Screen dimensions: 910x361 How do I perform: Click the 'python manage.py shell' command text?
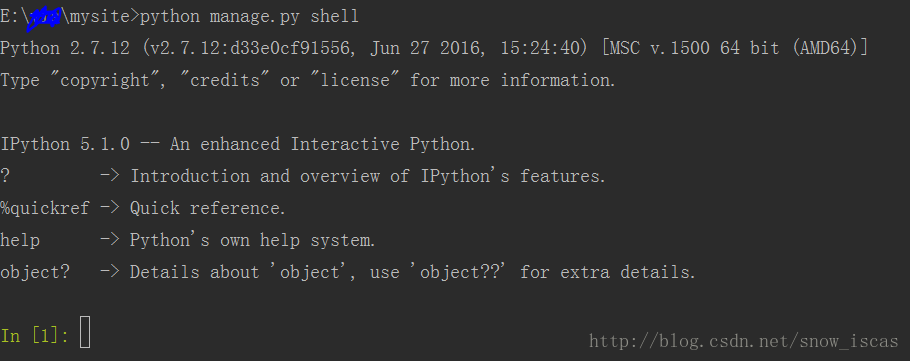[x=250, y=17]
